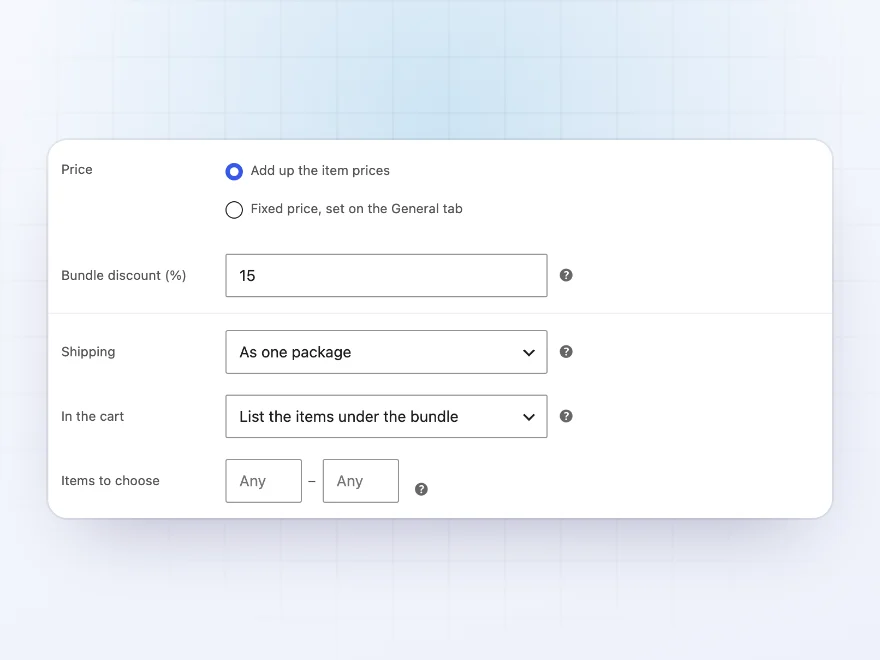Click the 'Price' label text
Screen dimensions: 880x660
pyautogui.click(x=77, y=169)
